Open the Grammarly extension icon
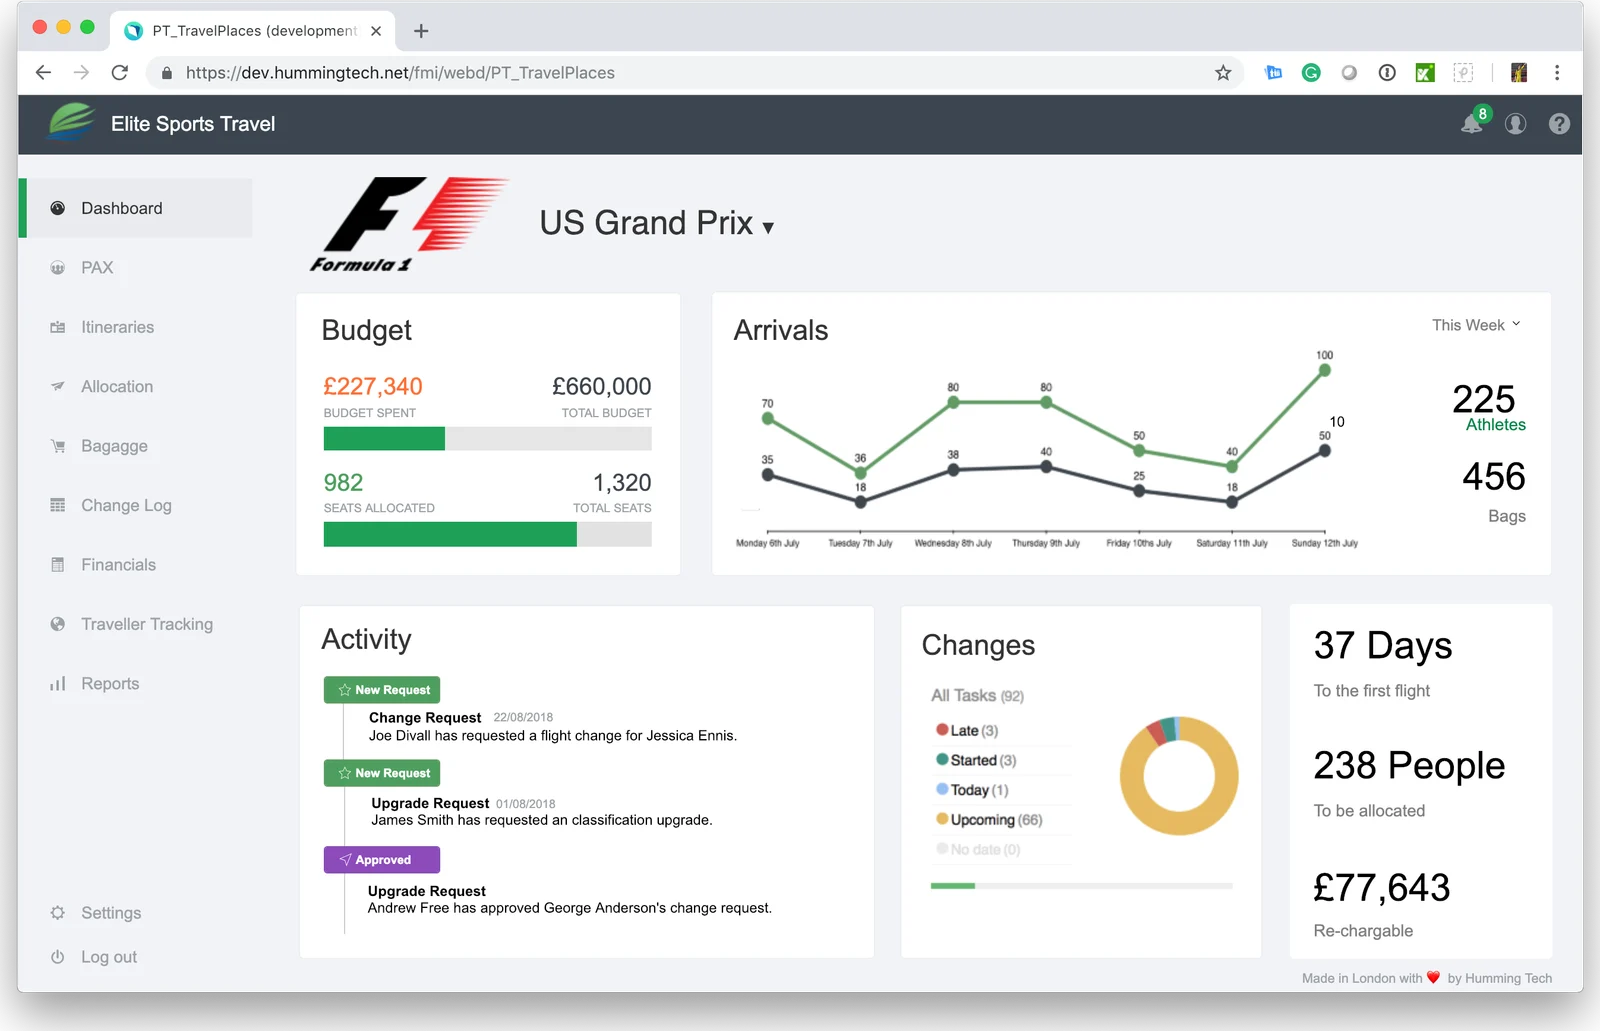This screenshot has height=1031, width=1600. coord(1311,73)
